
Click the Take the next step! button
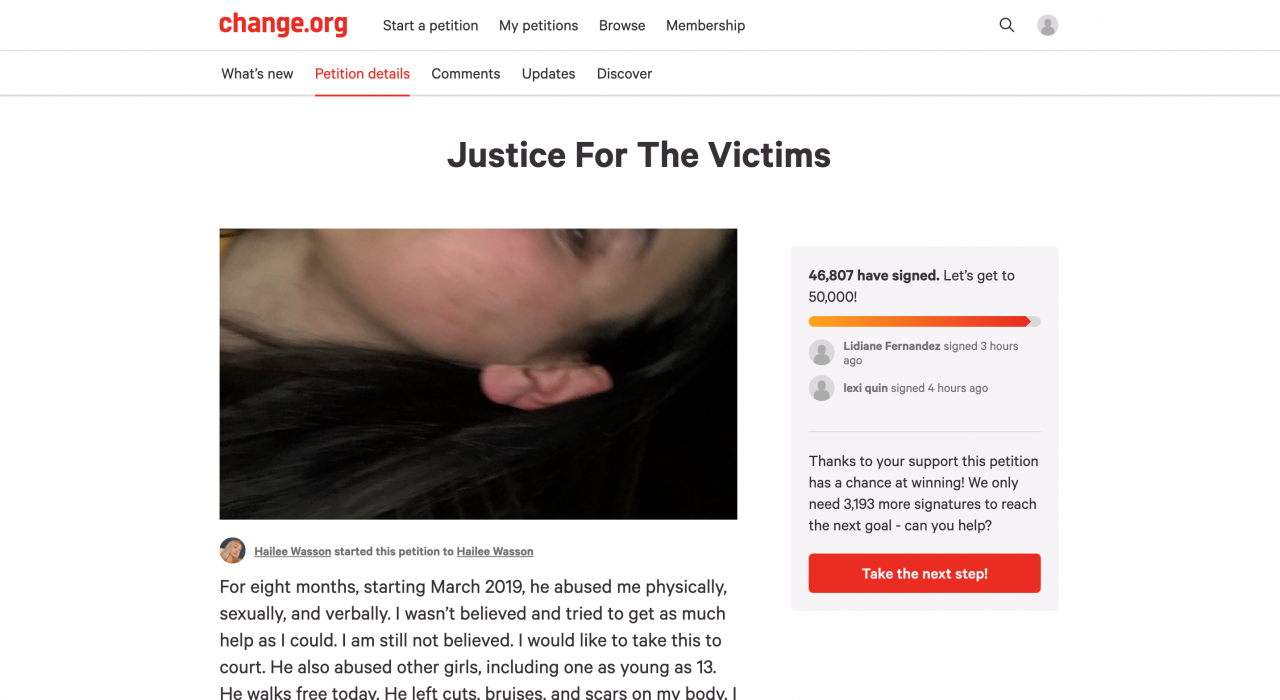pyautogui.click(x=925, y=573)
